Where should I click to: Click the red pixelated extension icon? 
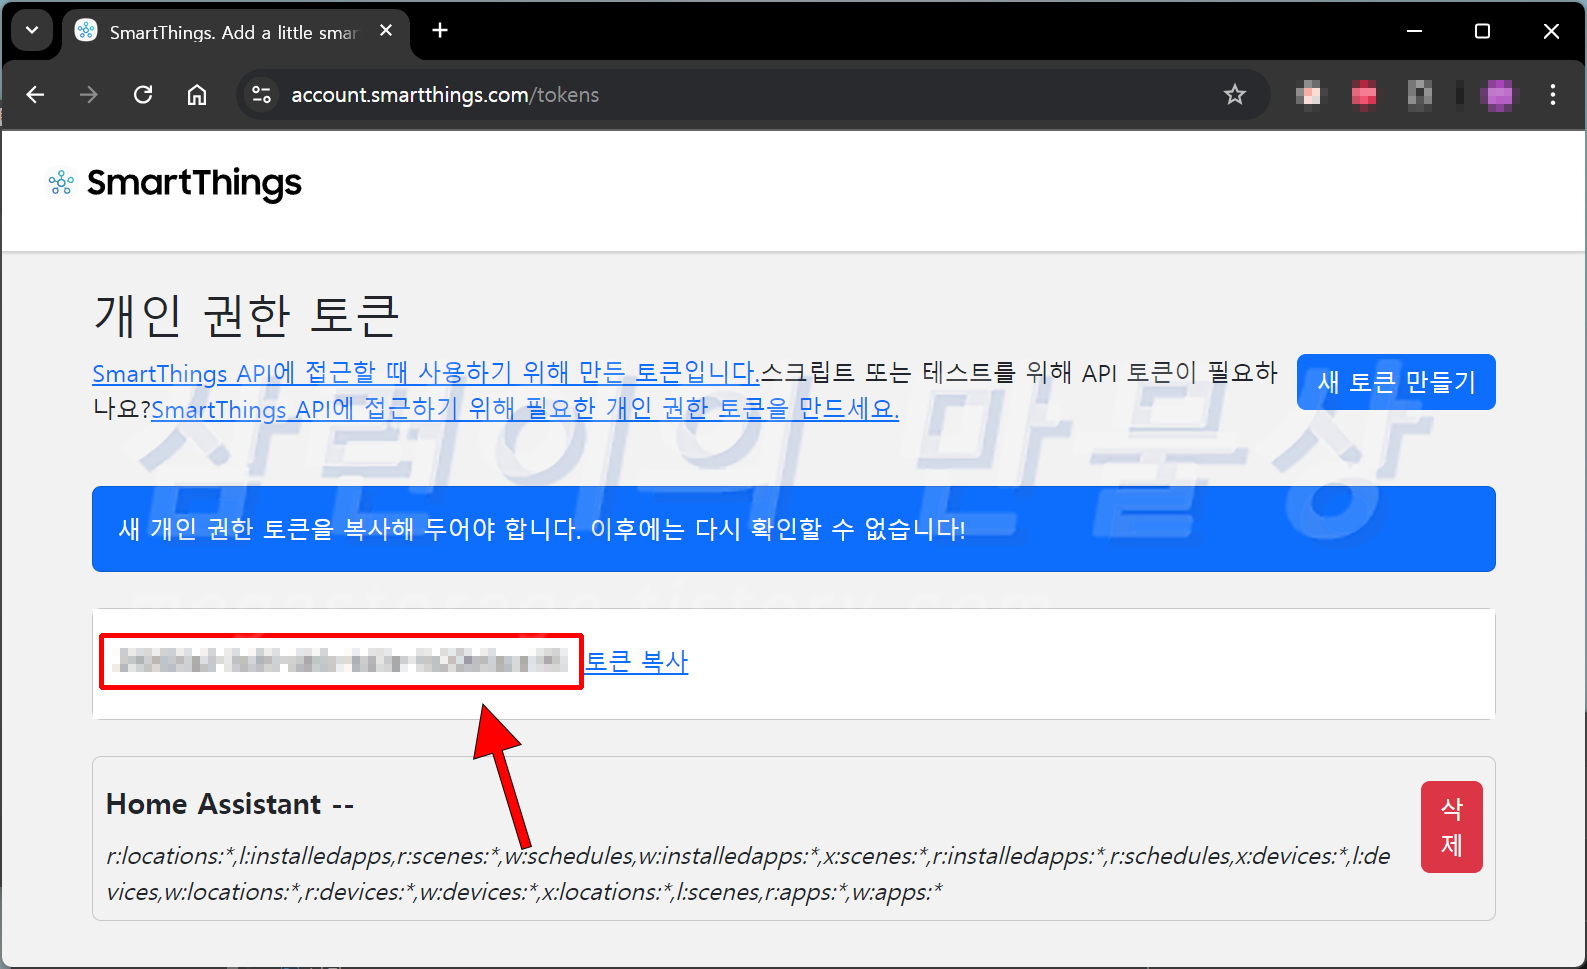pos(1364,95)
